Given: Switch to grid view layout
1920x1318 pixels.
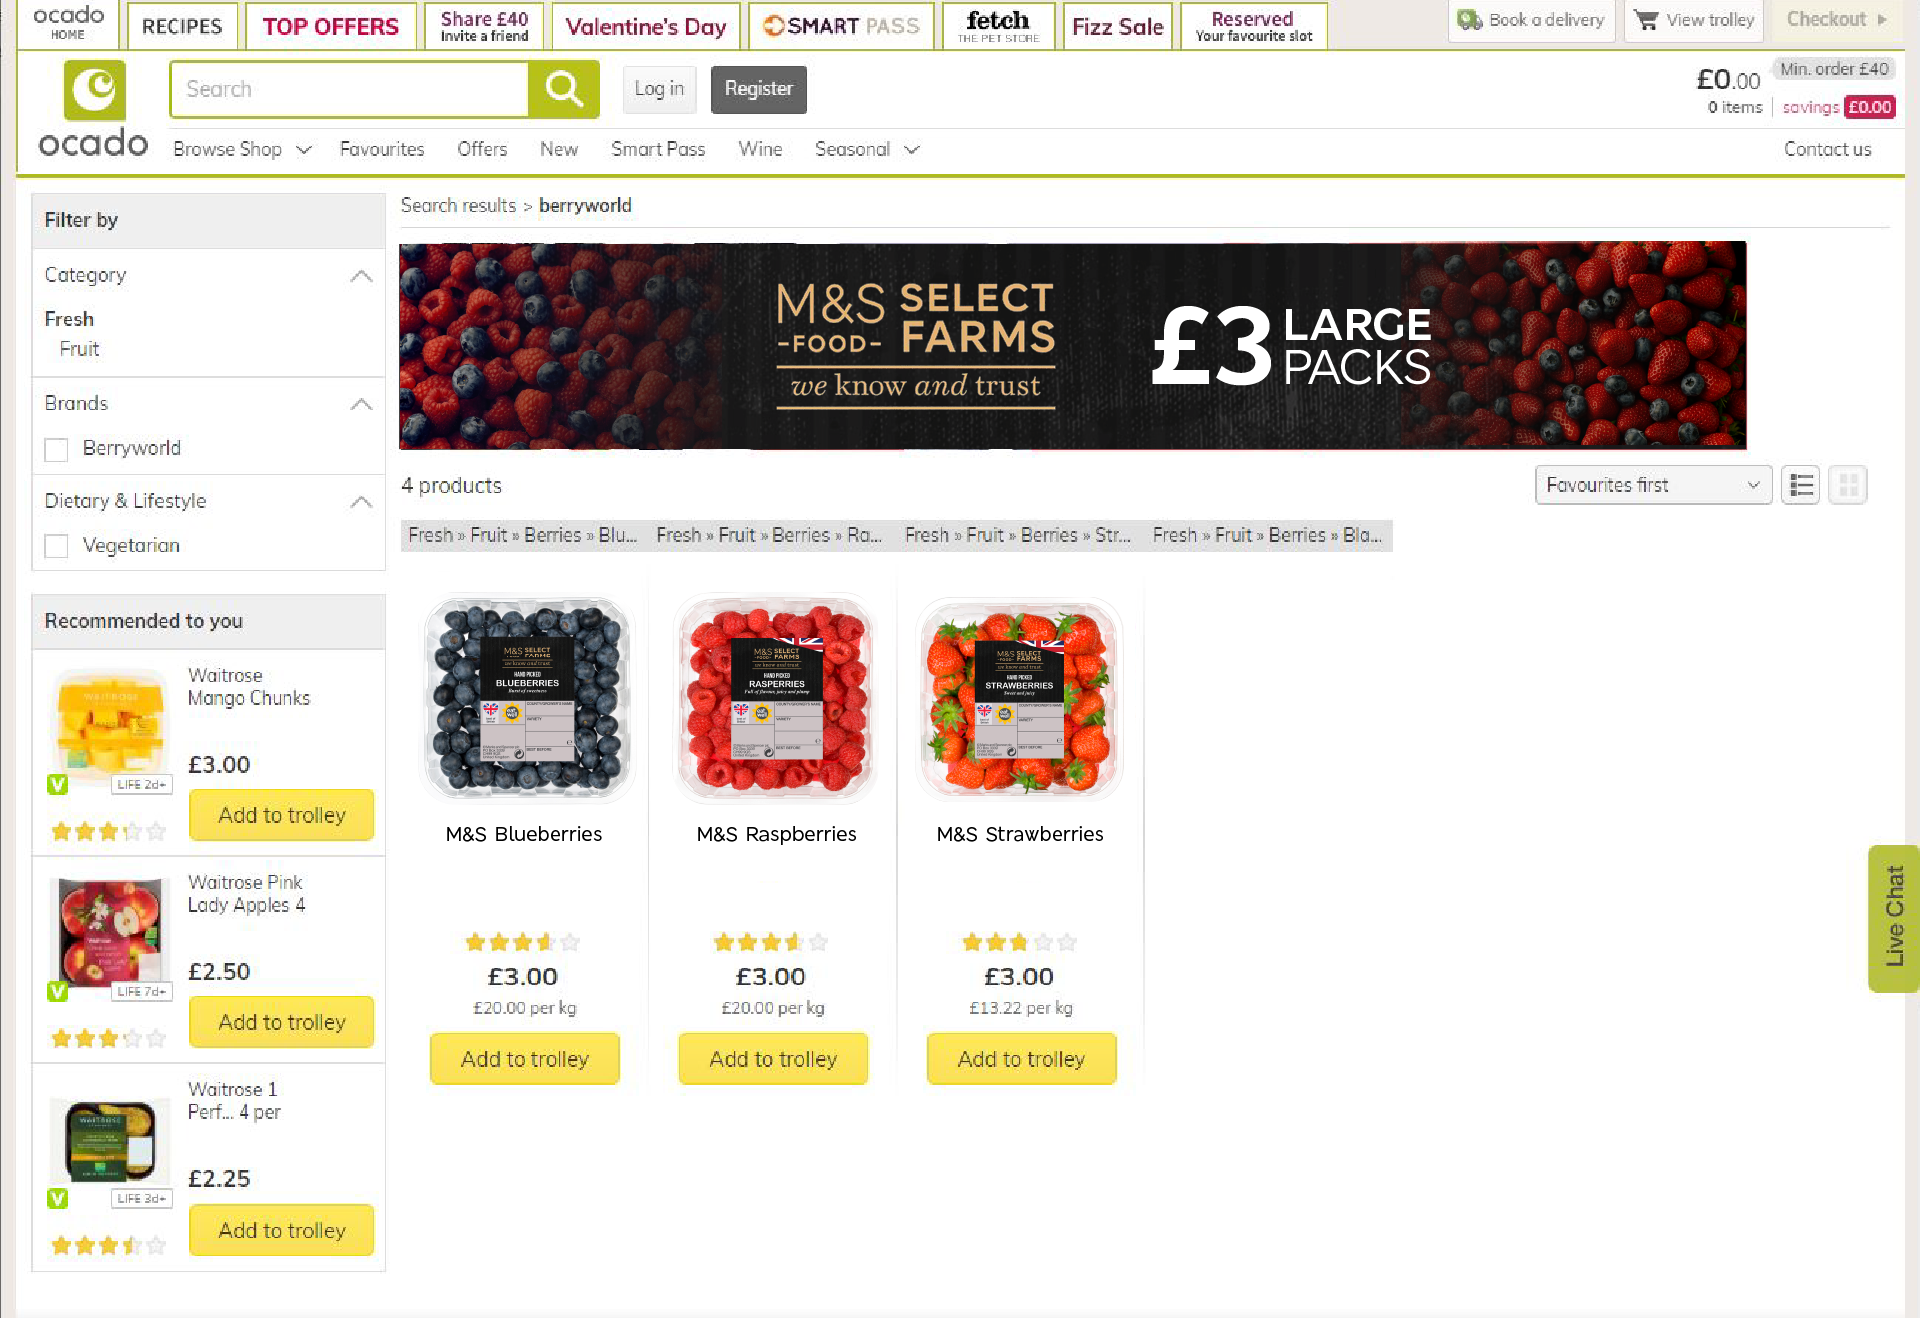Looking at the screenshot, I should 1848,485.
